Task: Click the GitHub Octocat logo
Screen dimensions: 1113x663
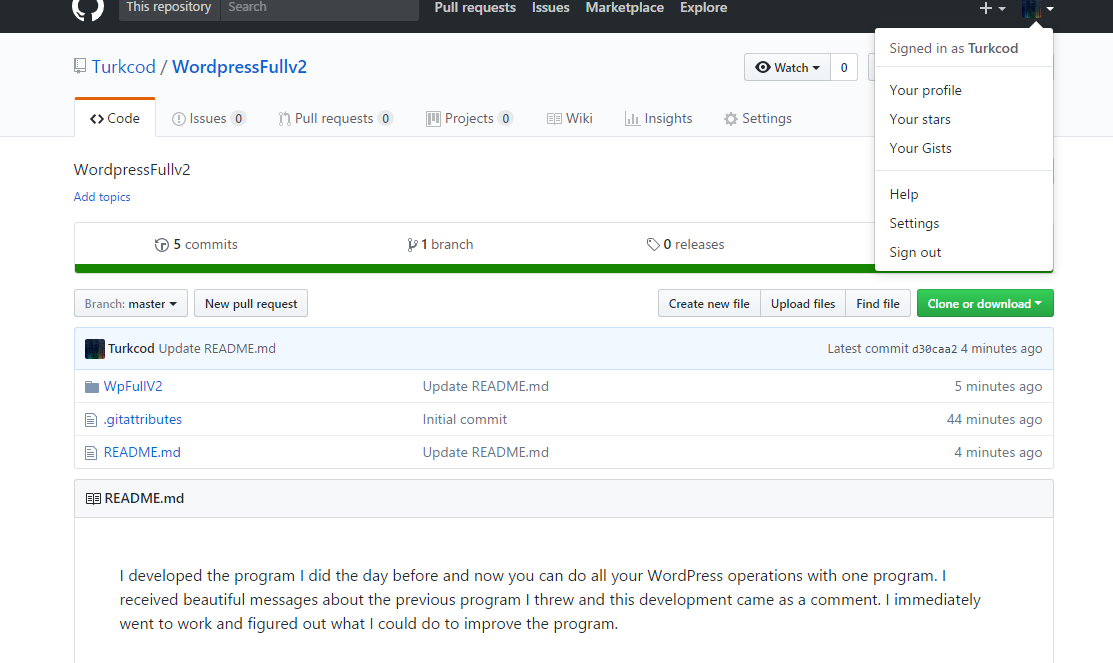Action: click(88, 9)
